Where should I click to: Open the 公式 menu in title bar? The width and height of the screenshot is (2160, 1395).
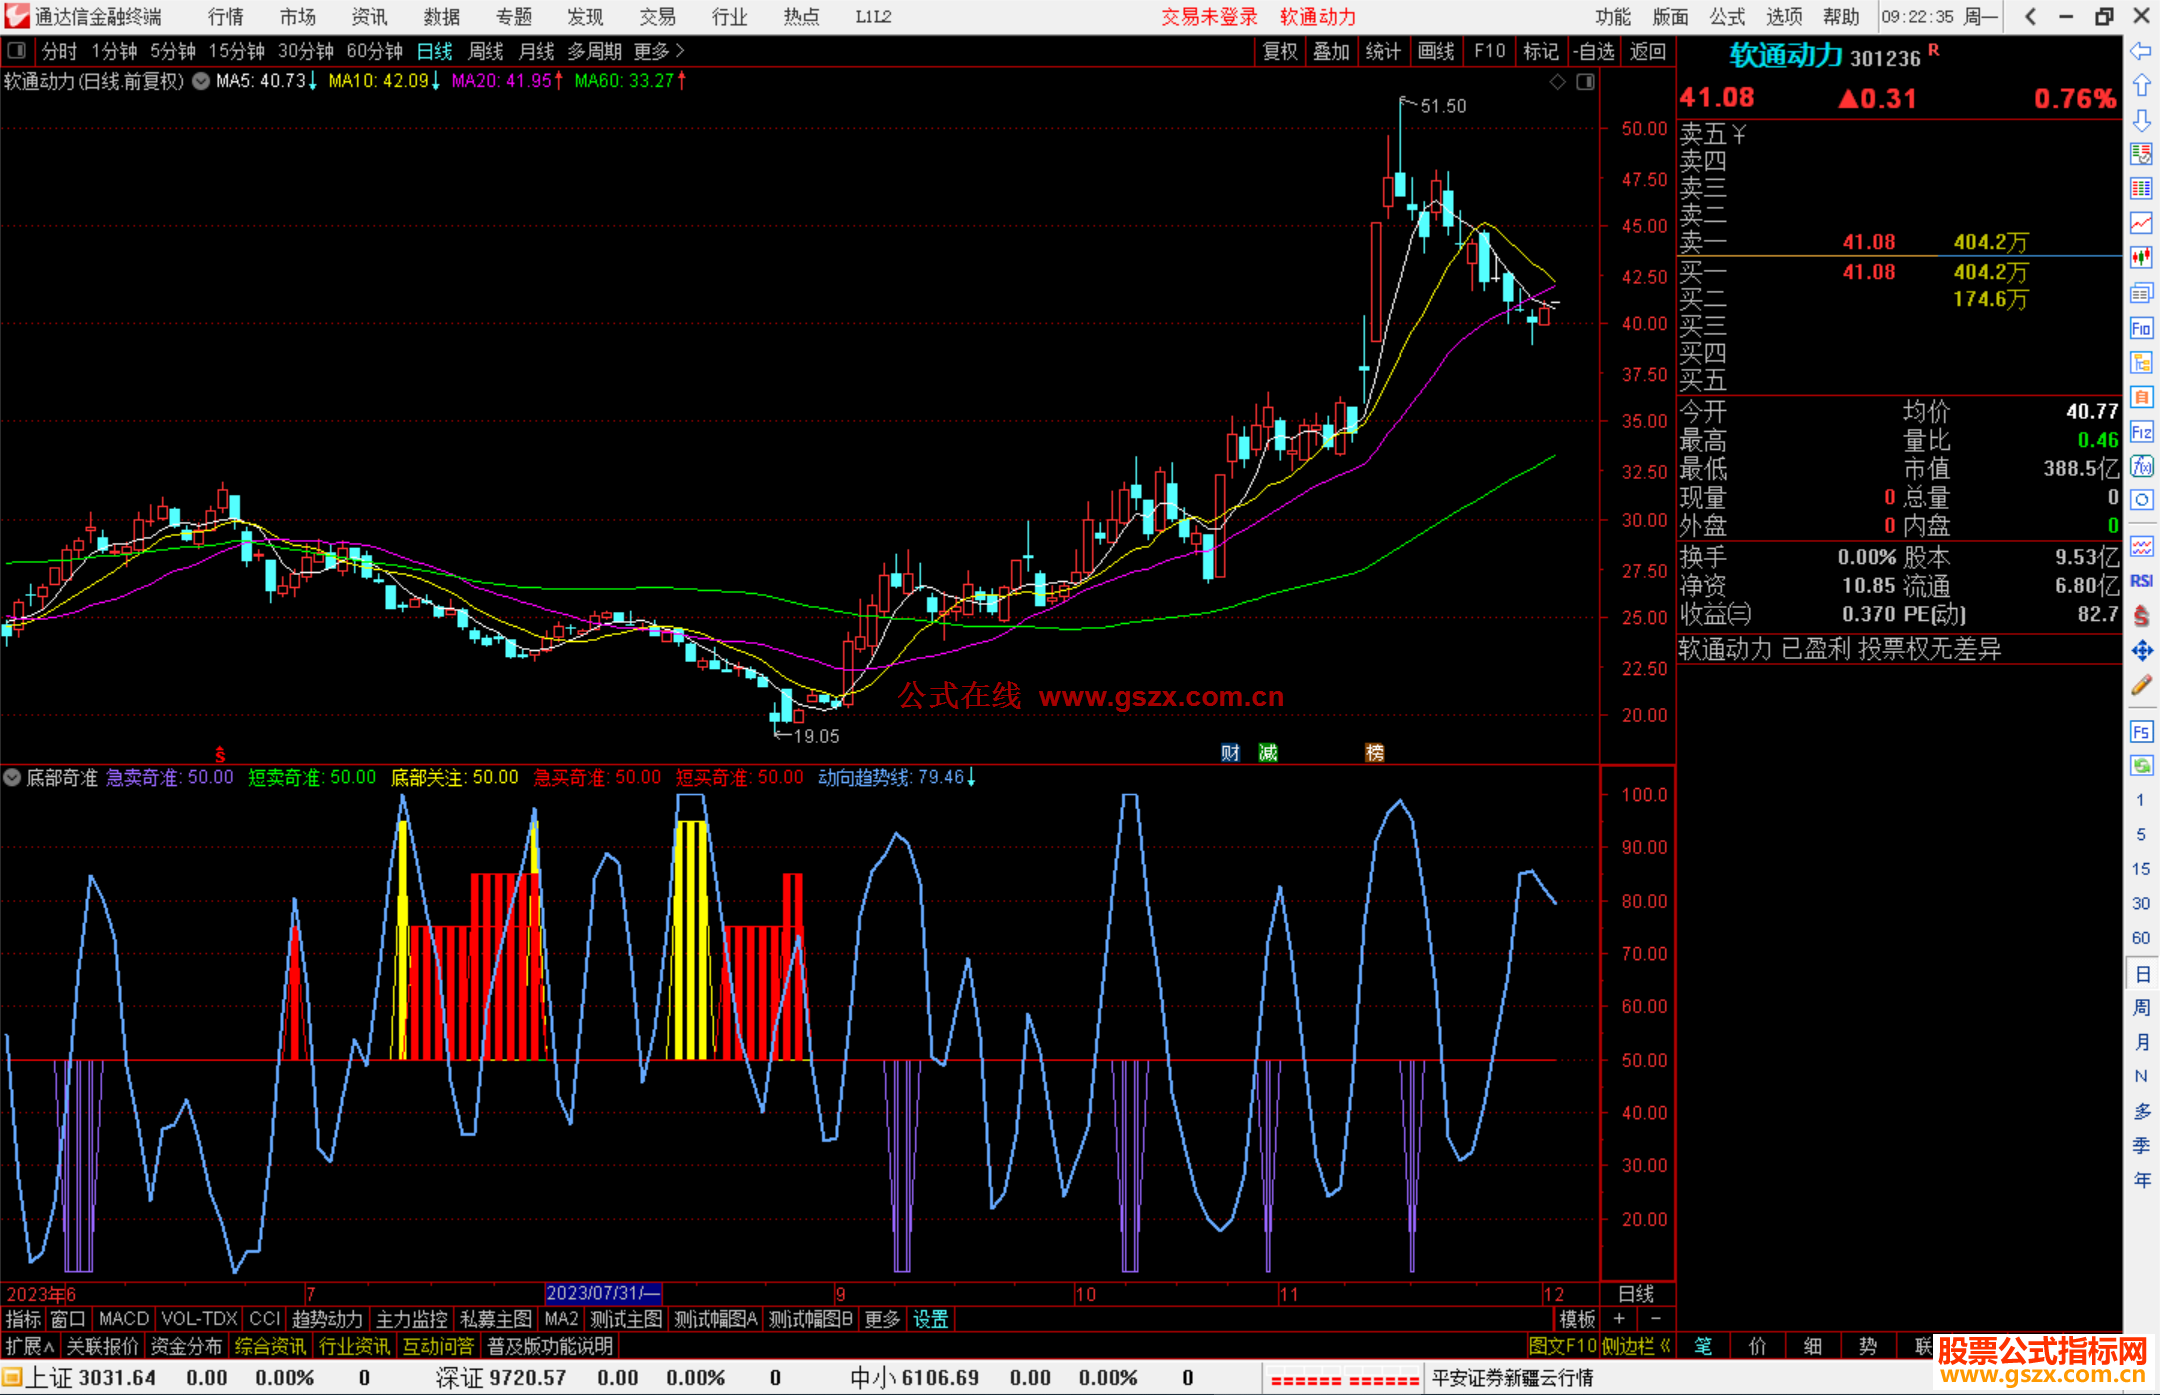(1727, 16)
